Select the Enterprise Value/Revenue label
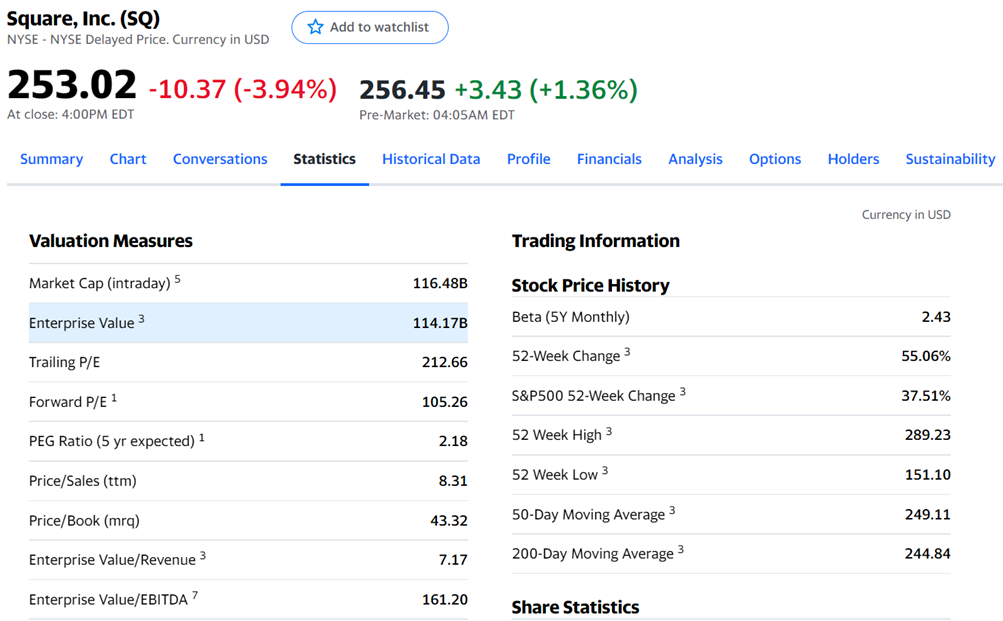 point(113,560)
